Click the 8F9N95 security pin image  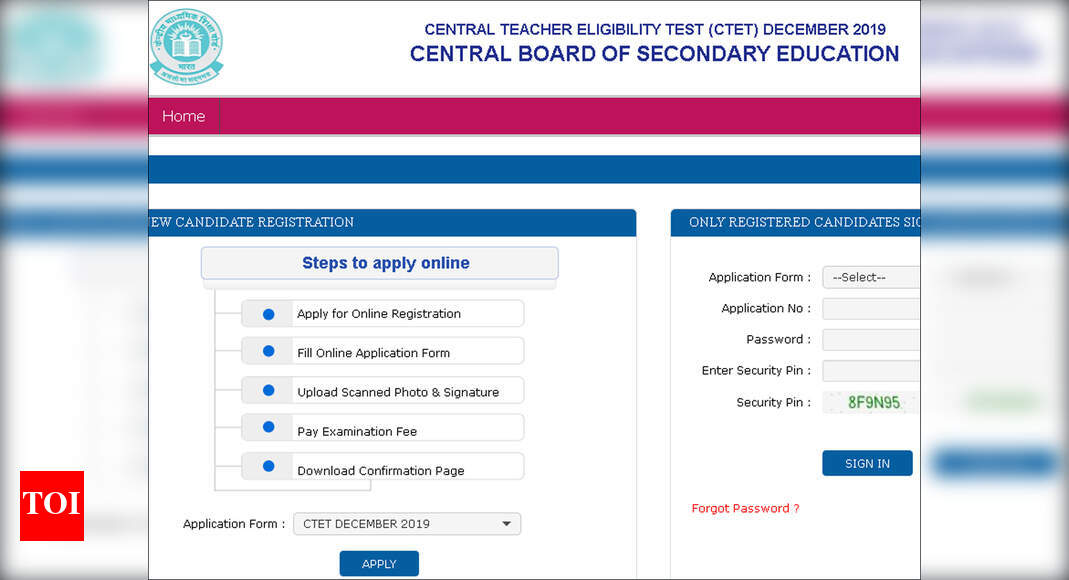tap(873, 402)
